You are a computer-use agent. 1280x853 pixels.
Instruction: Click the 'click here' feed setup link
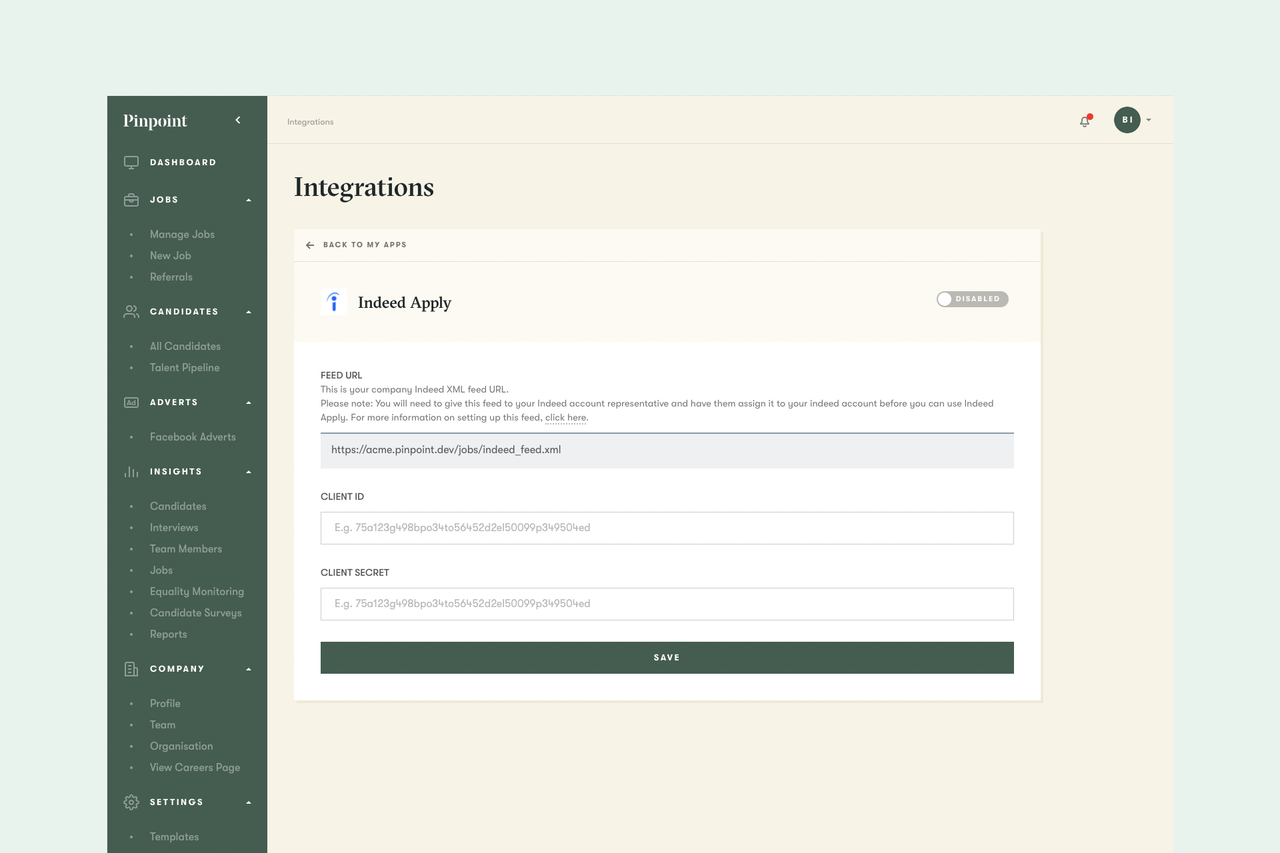565,418
